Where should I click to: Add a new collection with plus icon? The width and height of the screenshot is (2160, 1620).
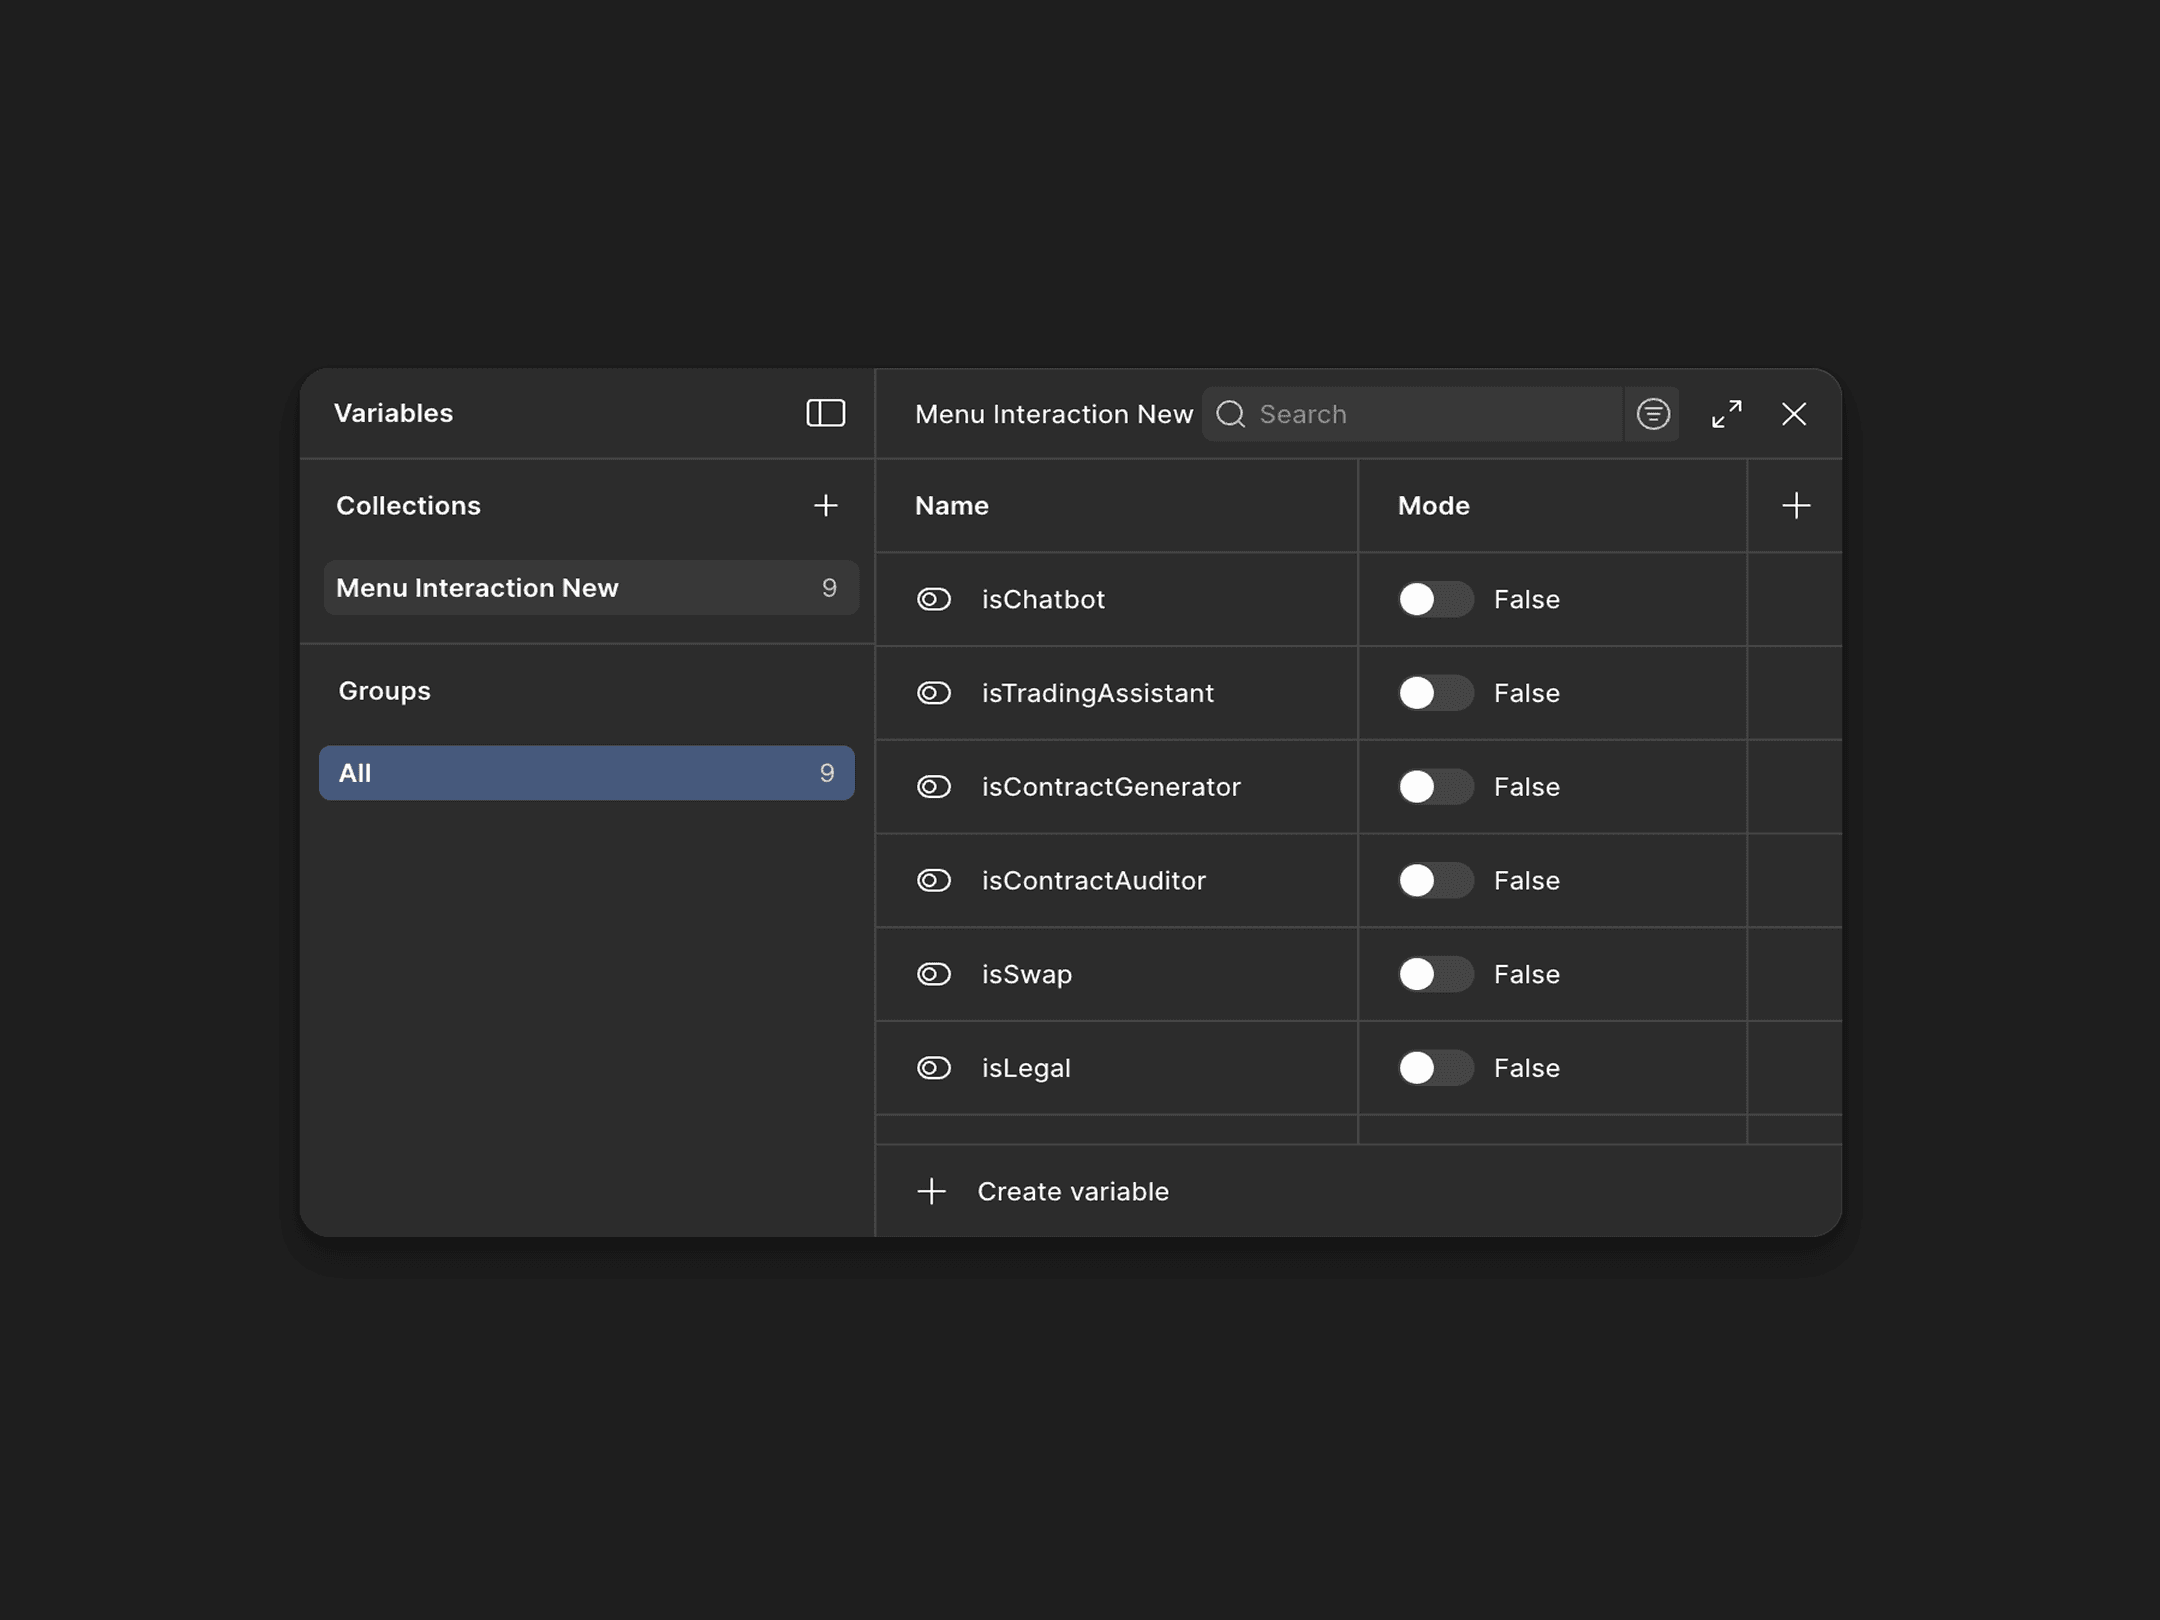[x=825, y=506]
